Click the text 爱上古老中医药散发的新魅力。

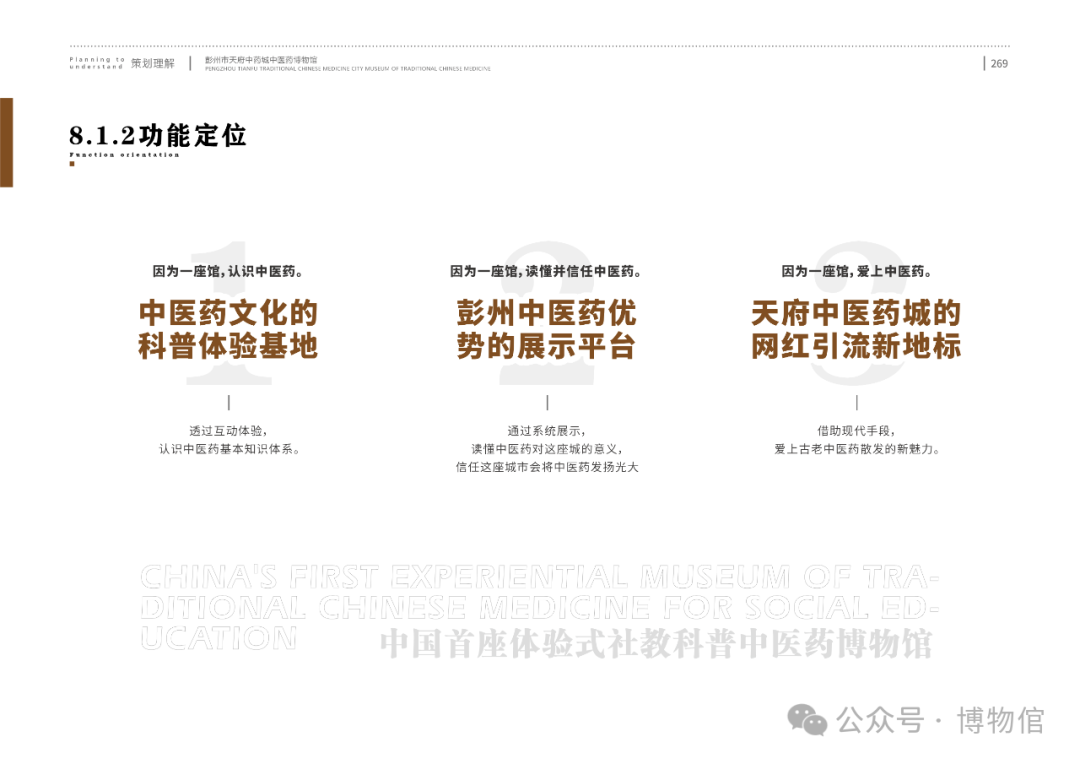[x=856, y=449]
